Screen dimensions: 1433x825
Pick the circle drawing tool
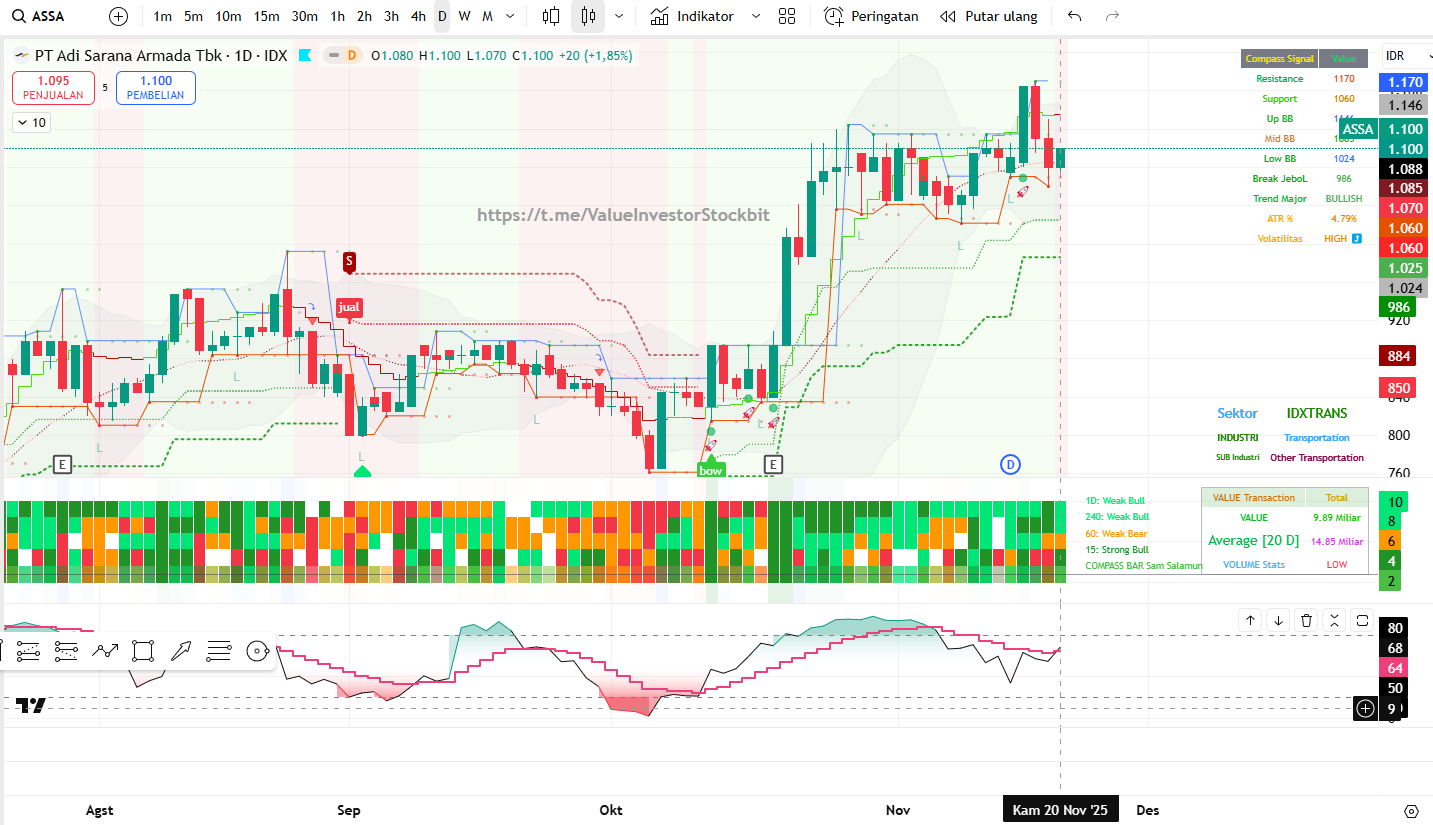point(257,652)
